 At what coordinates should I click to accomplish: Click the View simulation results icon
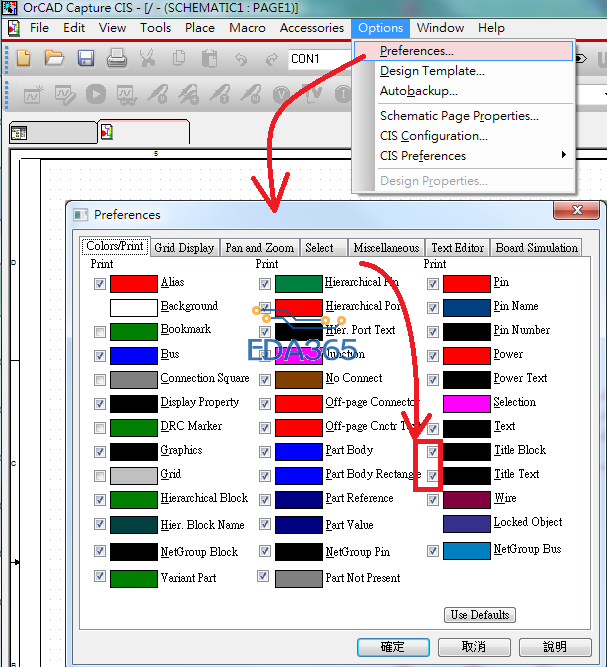point(127,95)
